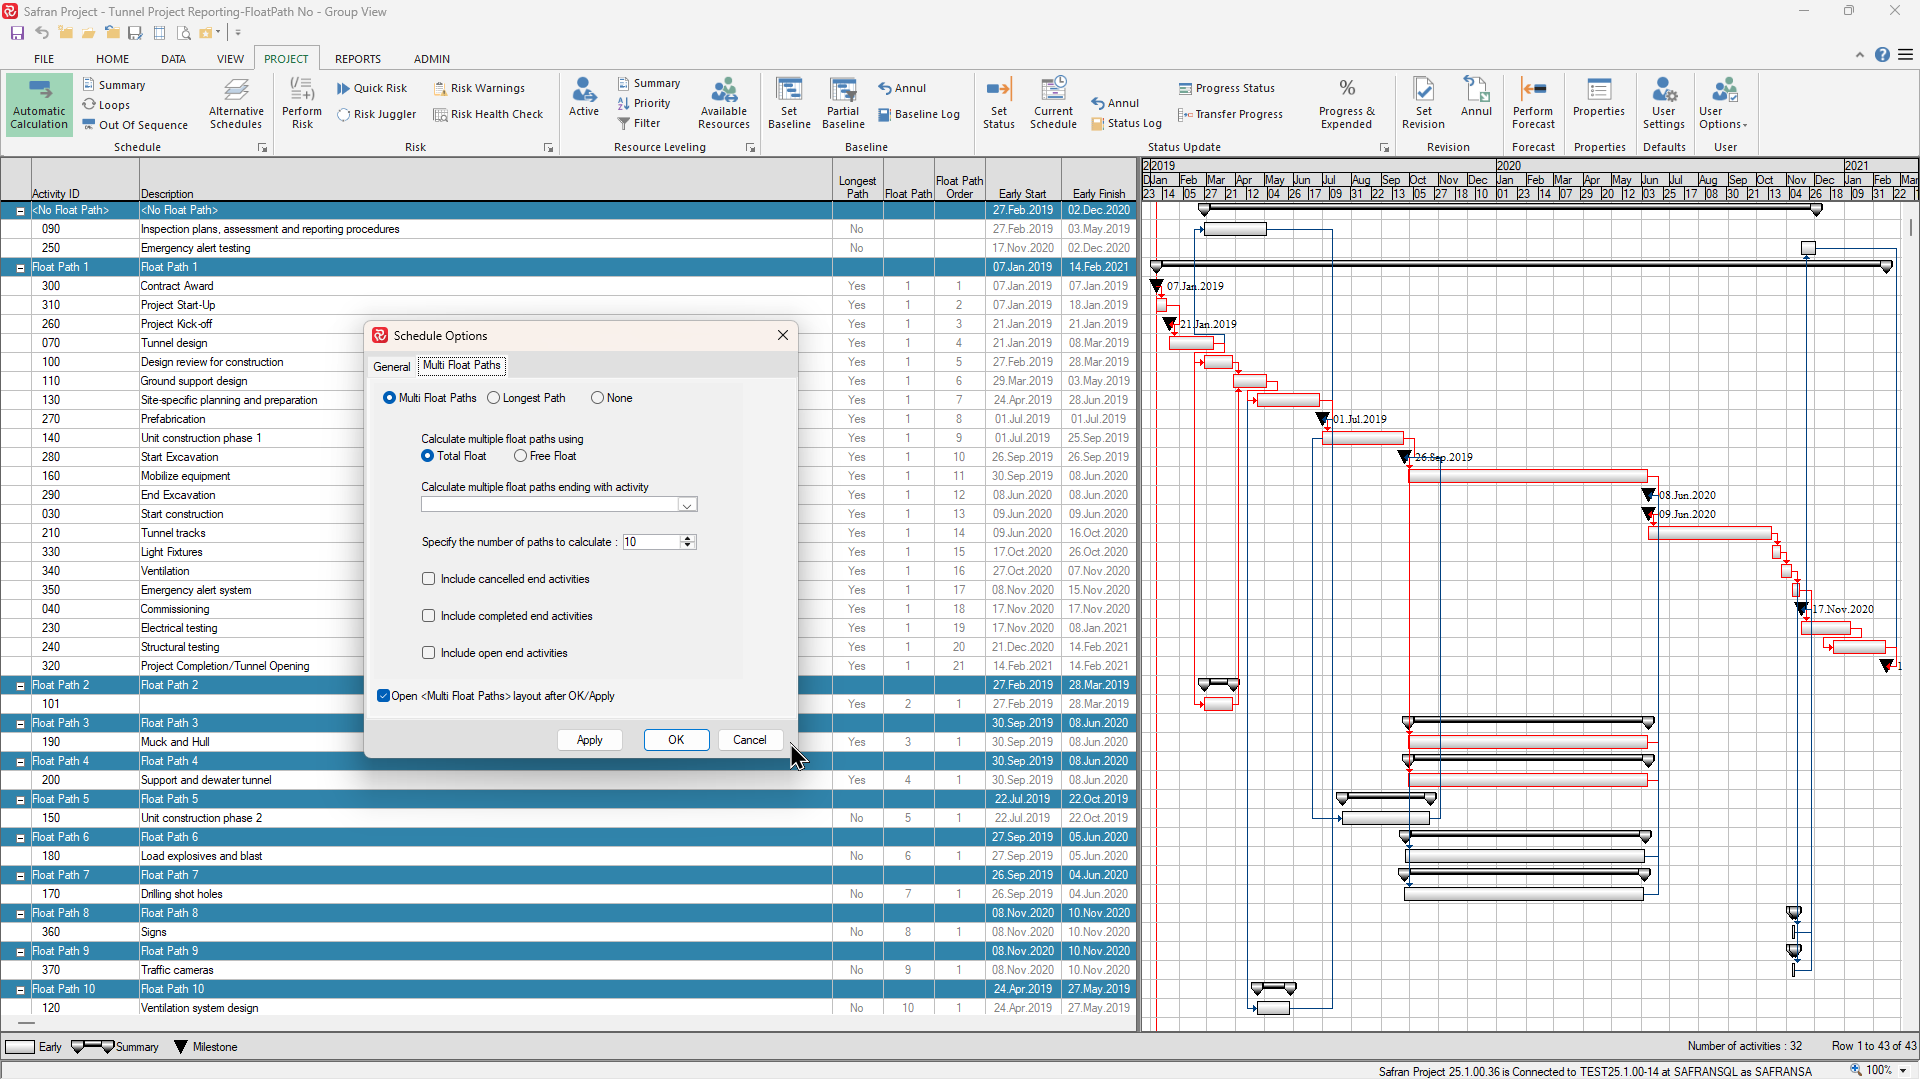Switch to the General tab in dialog
1920x1080 pixels.
[392, 367]
